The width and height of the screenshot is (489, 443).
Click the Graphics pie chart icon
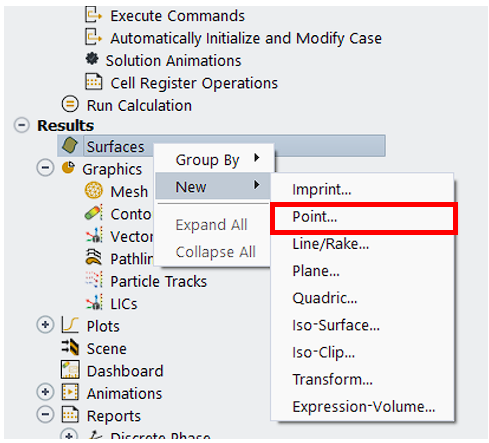(x=68, y=168)
